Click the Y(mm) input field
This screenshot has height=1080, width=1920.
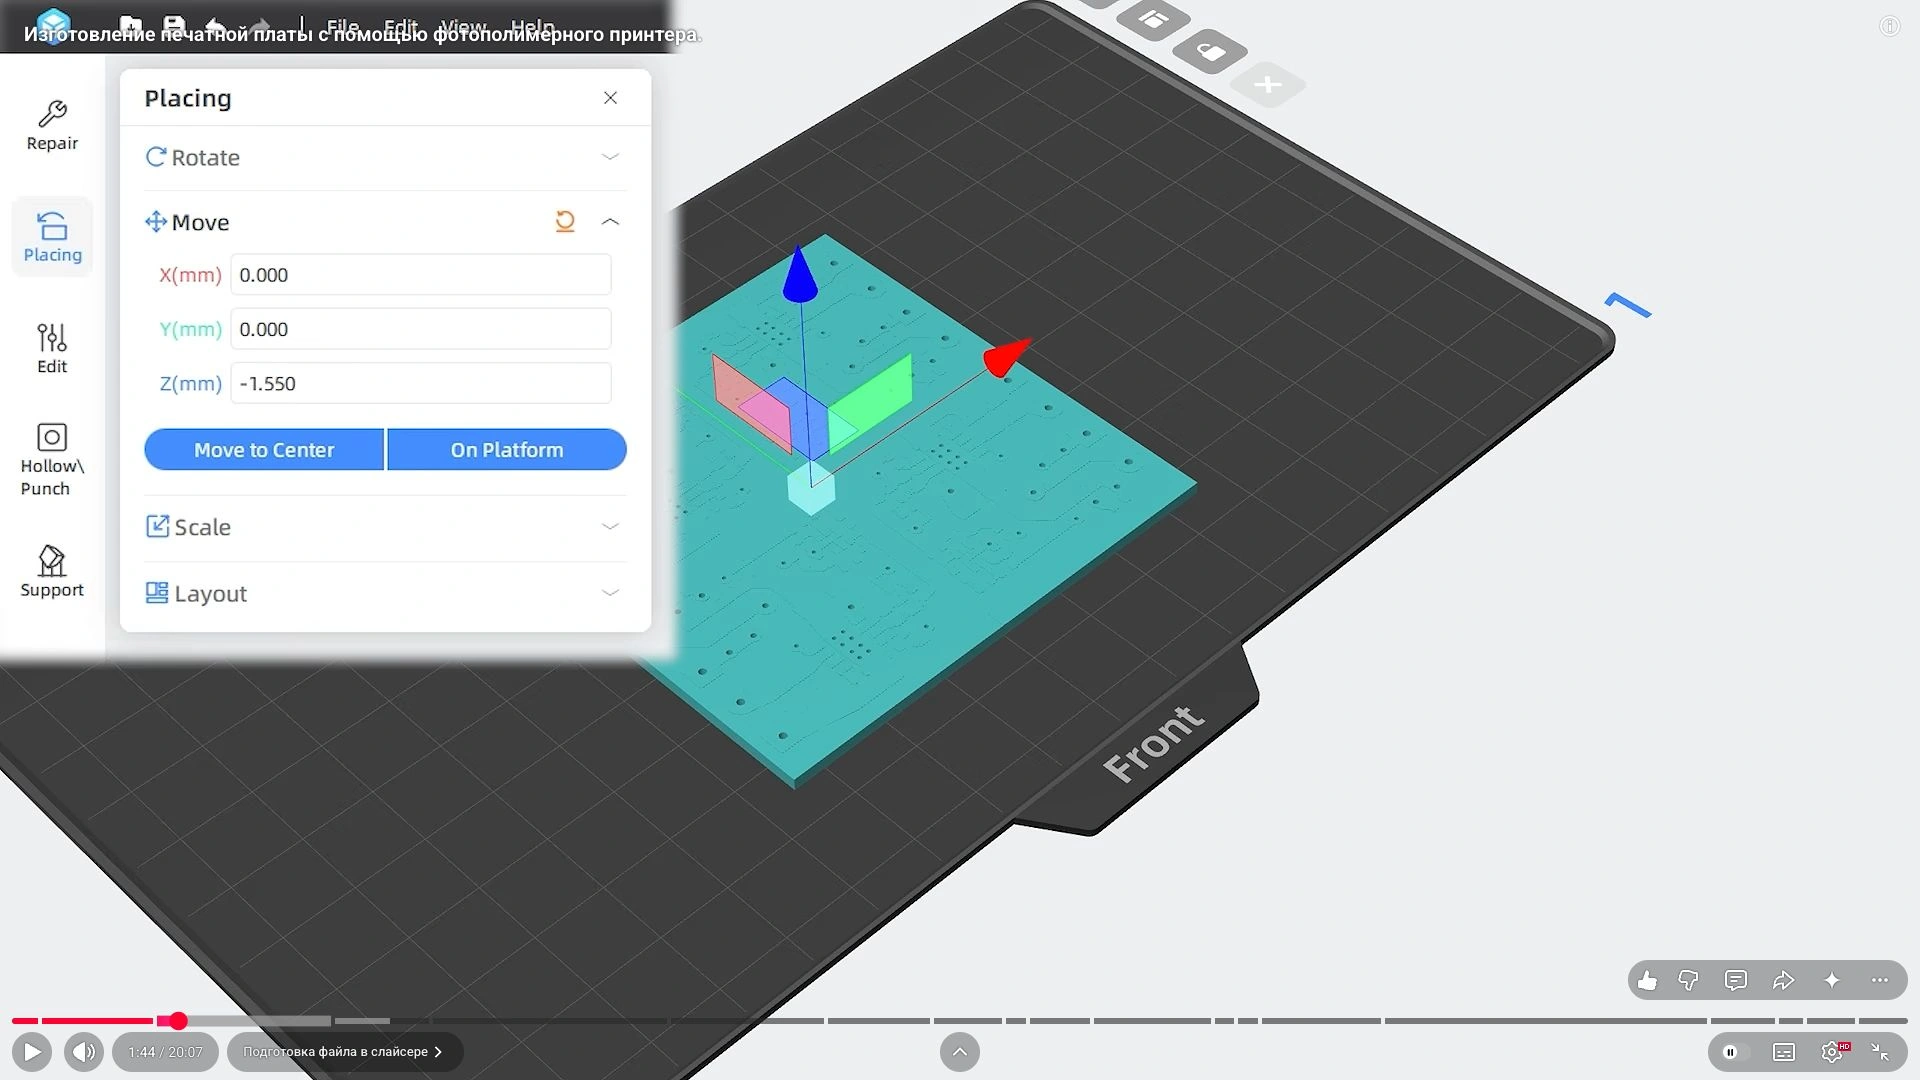(x=421, y=329)
